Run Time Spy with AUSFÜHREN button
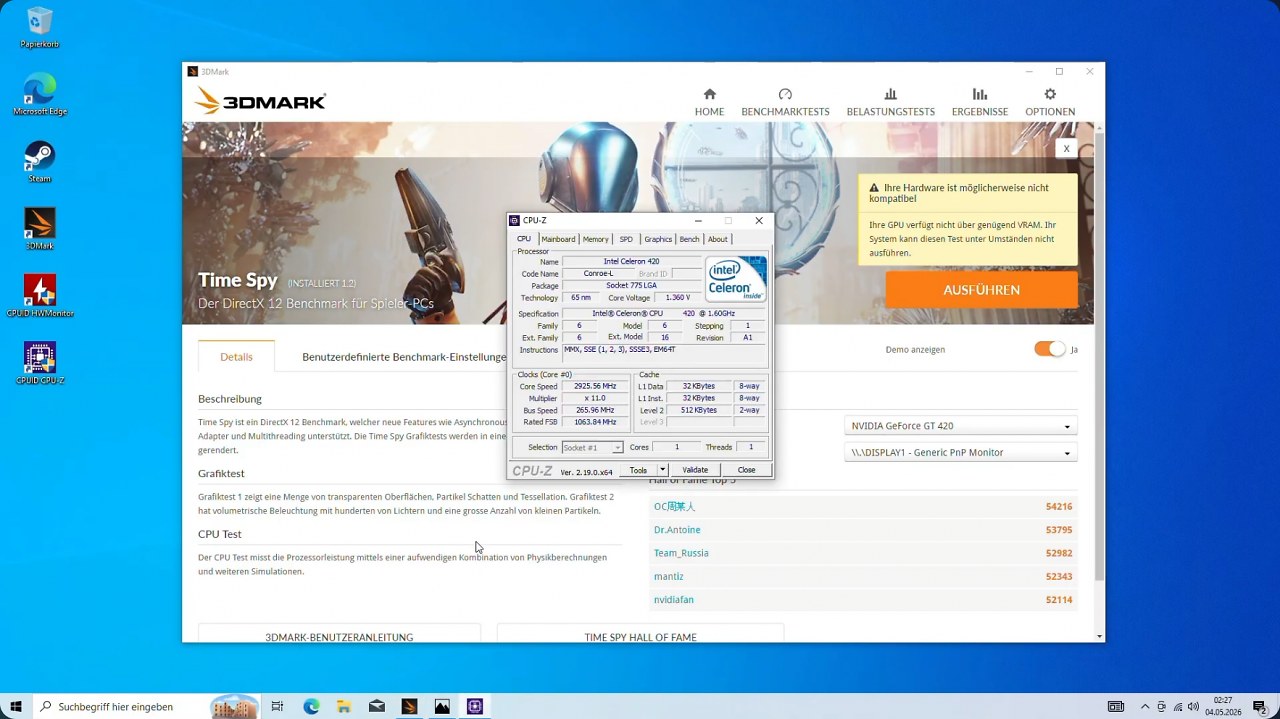The width and height of the screenshot is (1280, 719). pyautogui.click(x=981, y=290)
